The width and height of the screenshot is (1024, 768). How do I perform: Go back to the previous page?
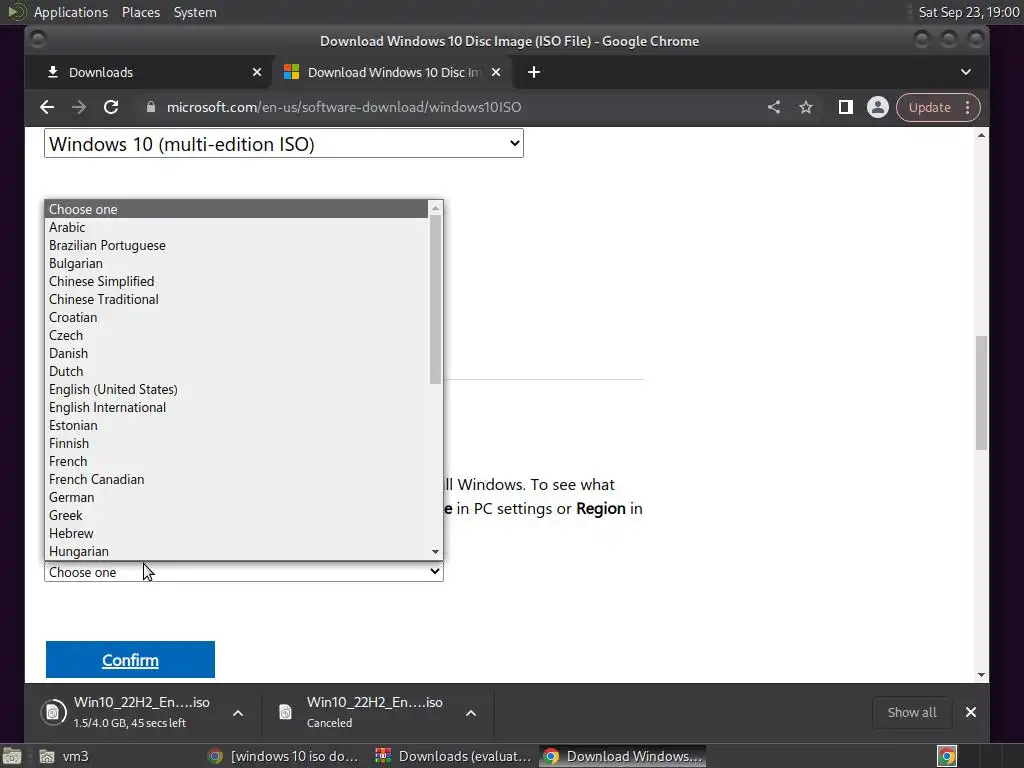pos(47,107)
